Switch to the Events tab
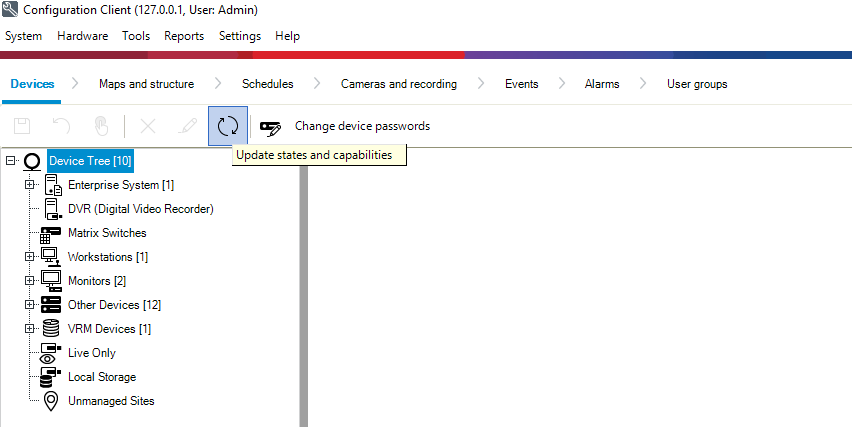Screen dimensions: 852x427 click(522, 84)
